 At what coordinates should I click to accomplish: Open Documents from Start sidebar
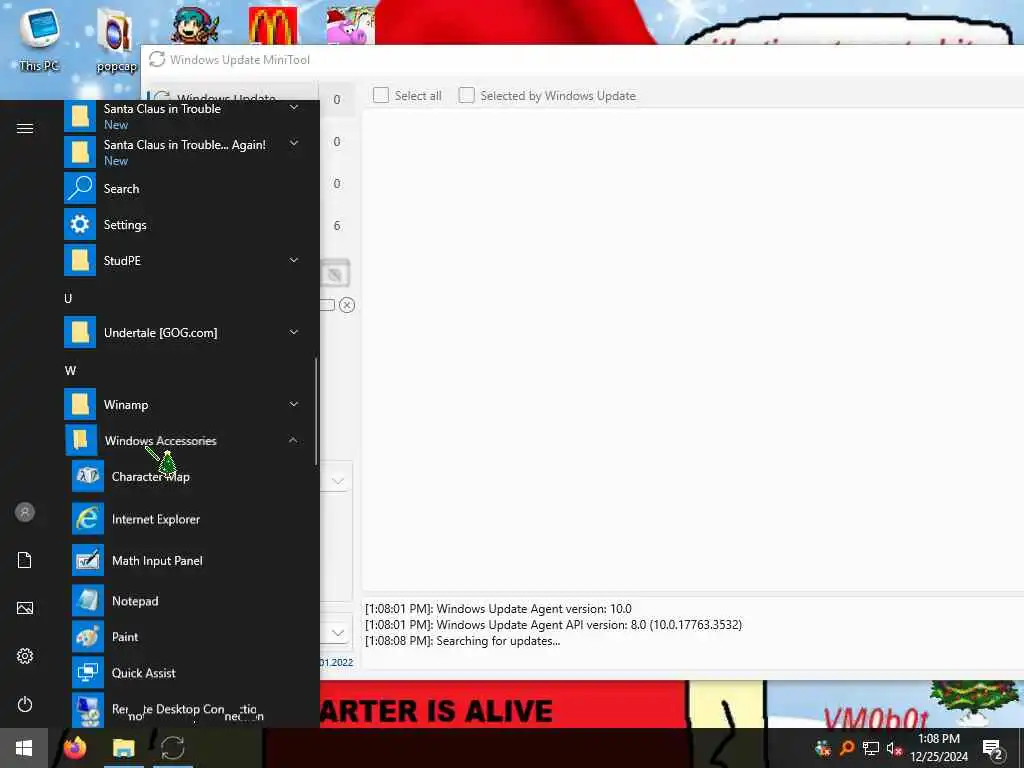coord(25,560)
